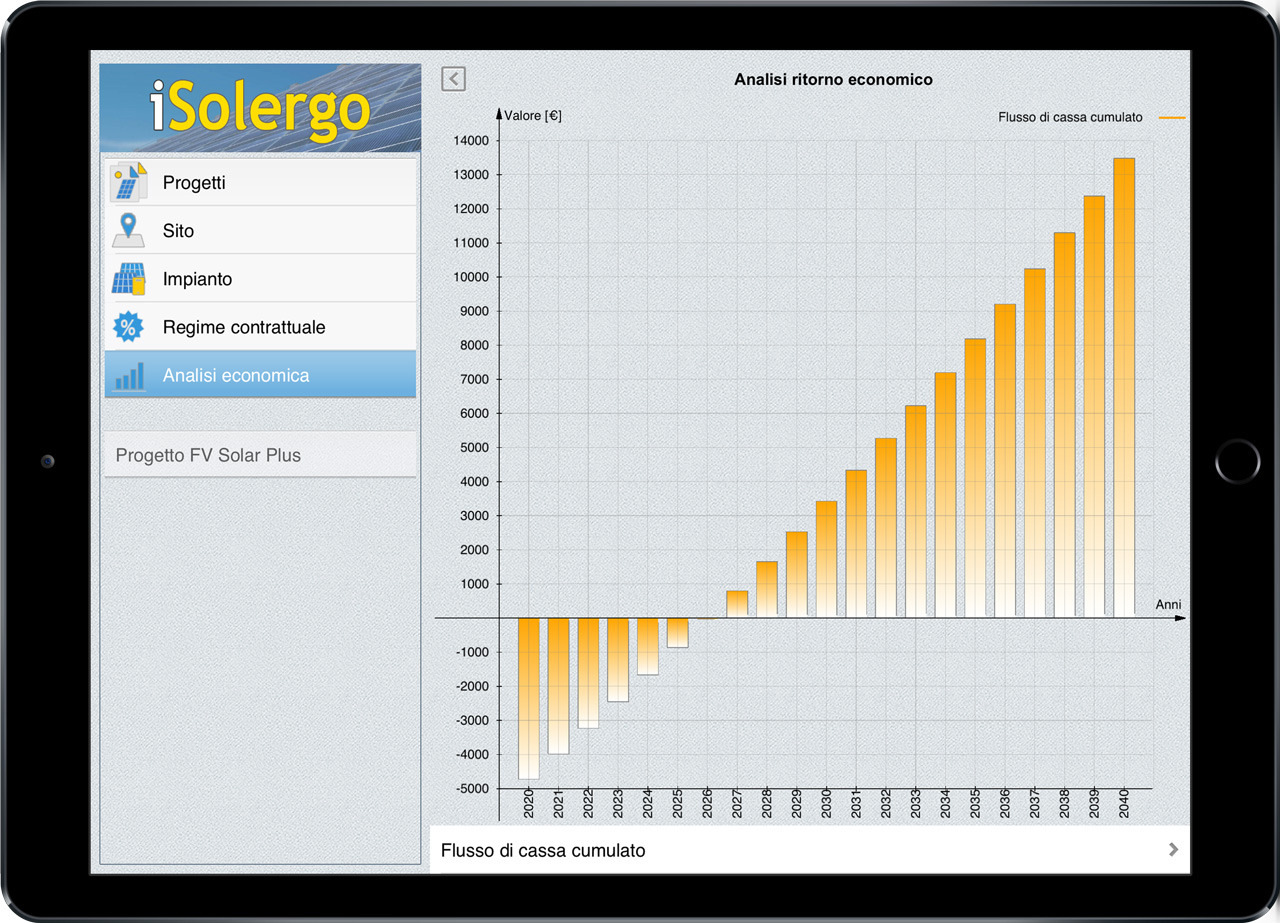
Task: Click the 2020 x-axis year label
Action: 529,803
